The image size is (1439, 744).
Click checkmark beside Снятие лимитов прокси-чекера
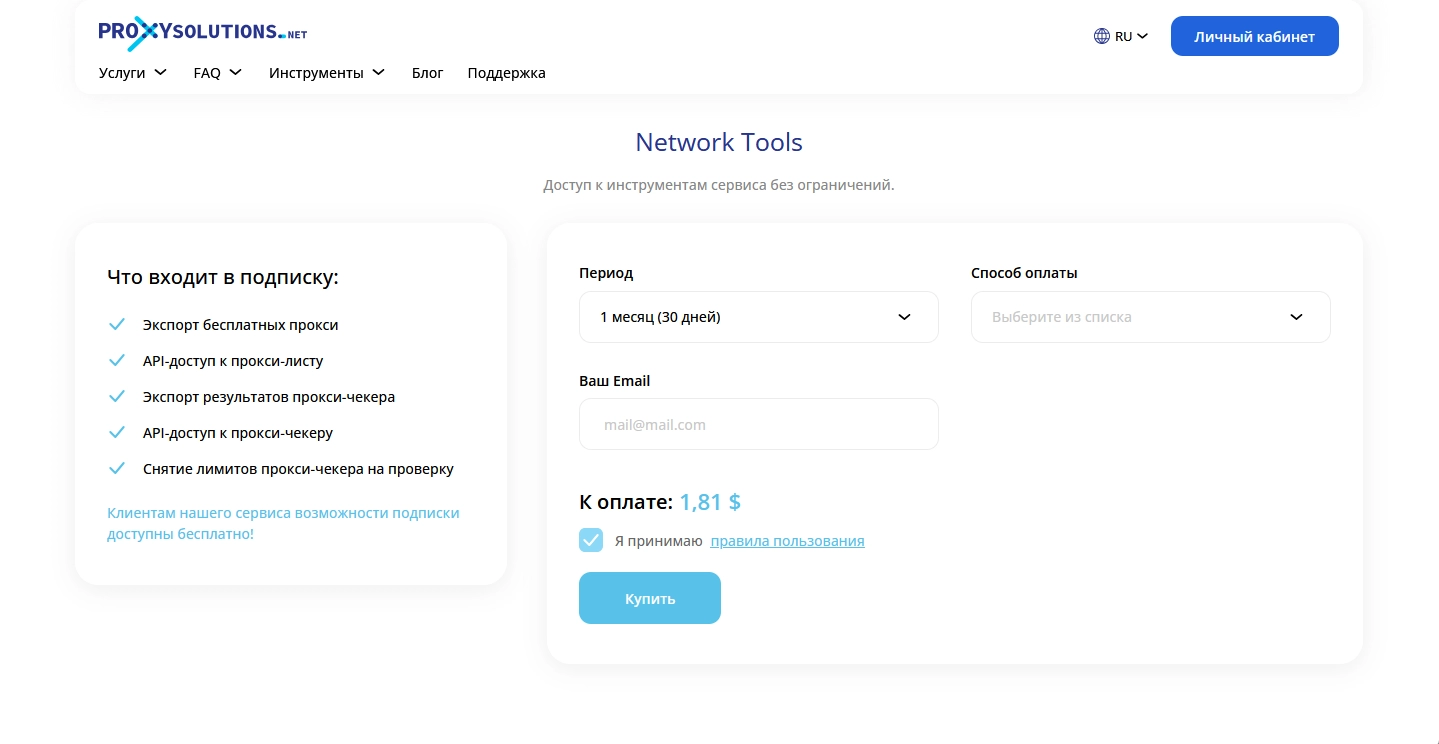[x=117, y=469]
